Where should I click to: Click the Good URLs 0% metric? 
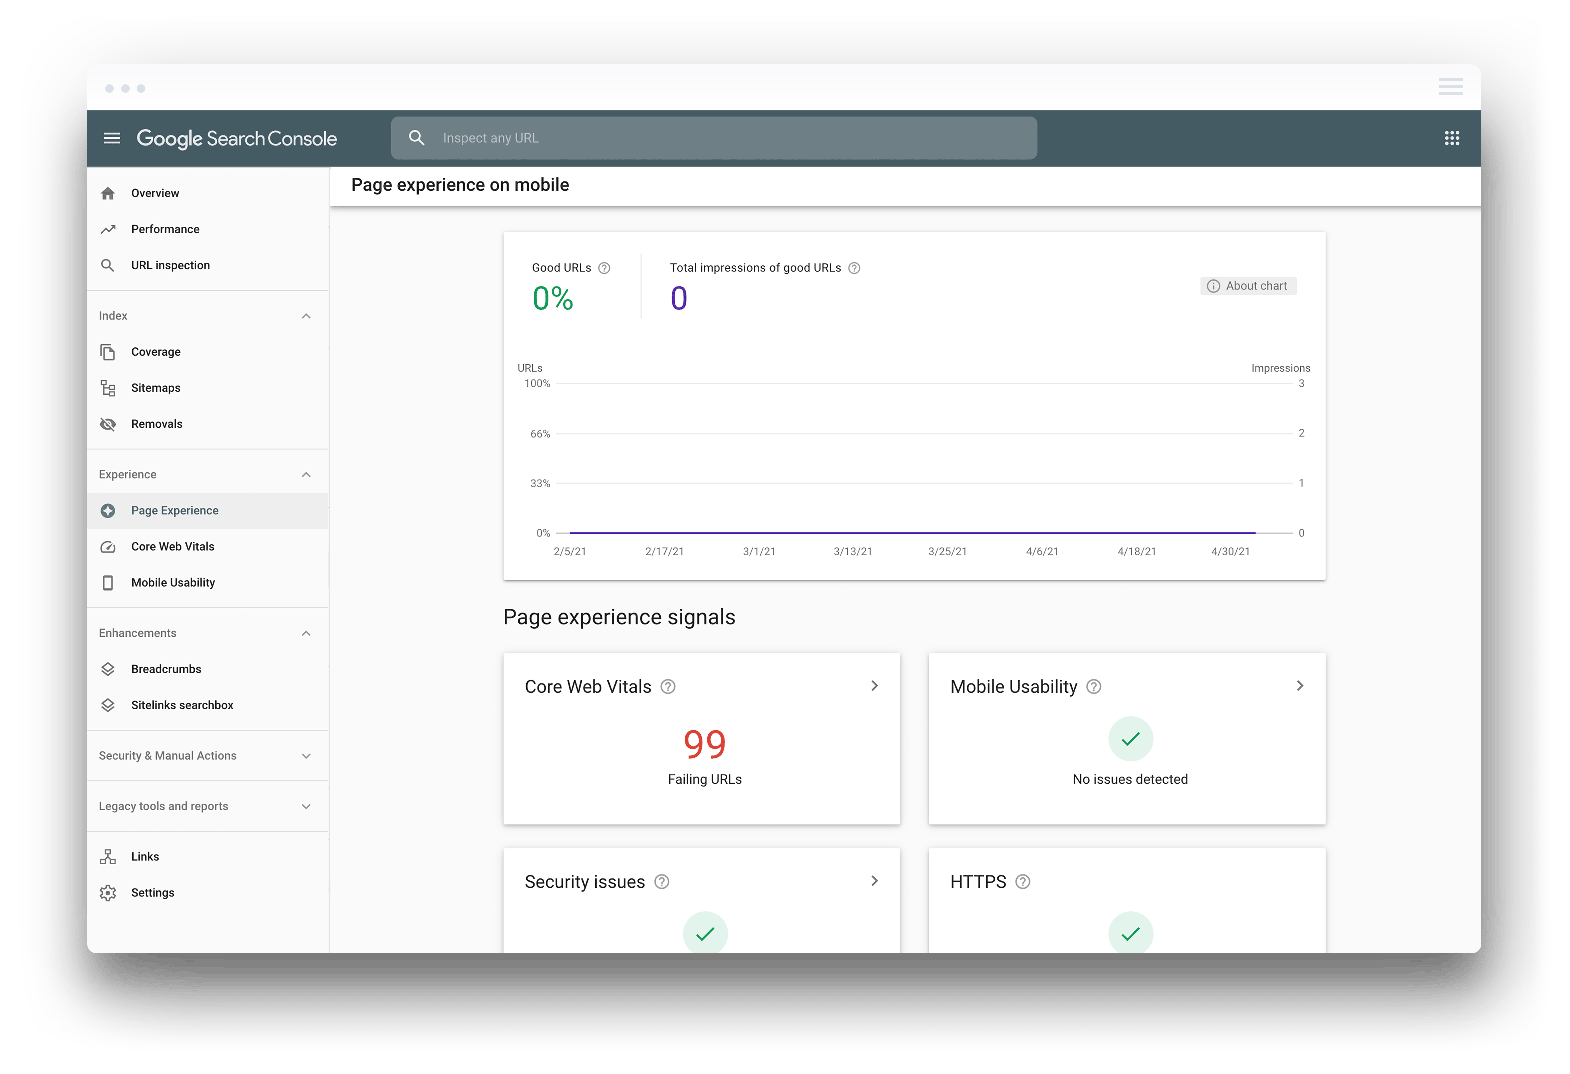(x=553, y=299)
